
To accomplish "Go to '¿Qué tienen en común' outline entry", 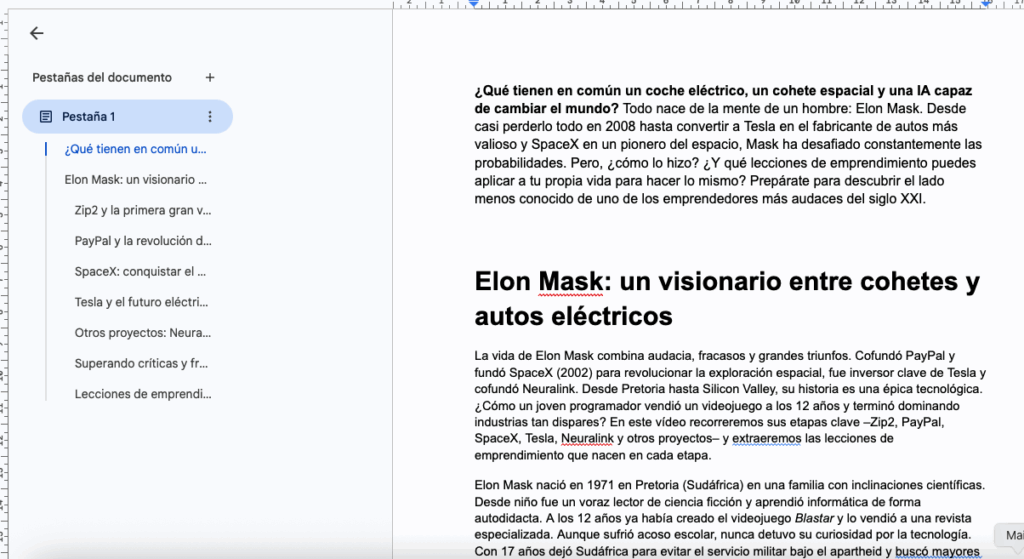I will click(x=135, y=149).
